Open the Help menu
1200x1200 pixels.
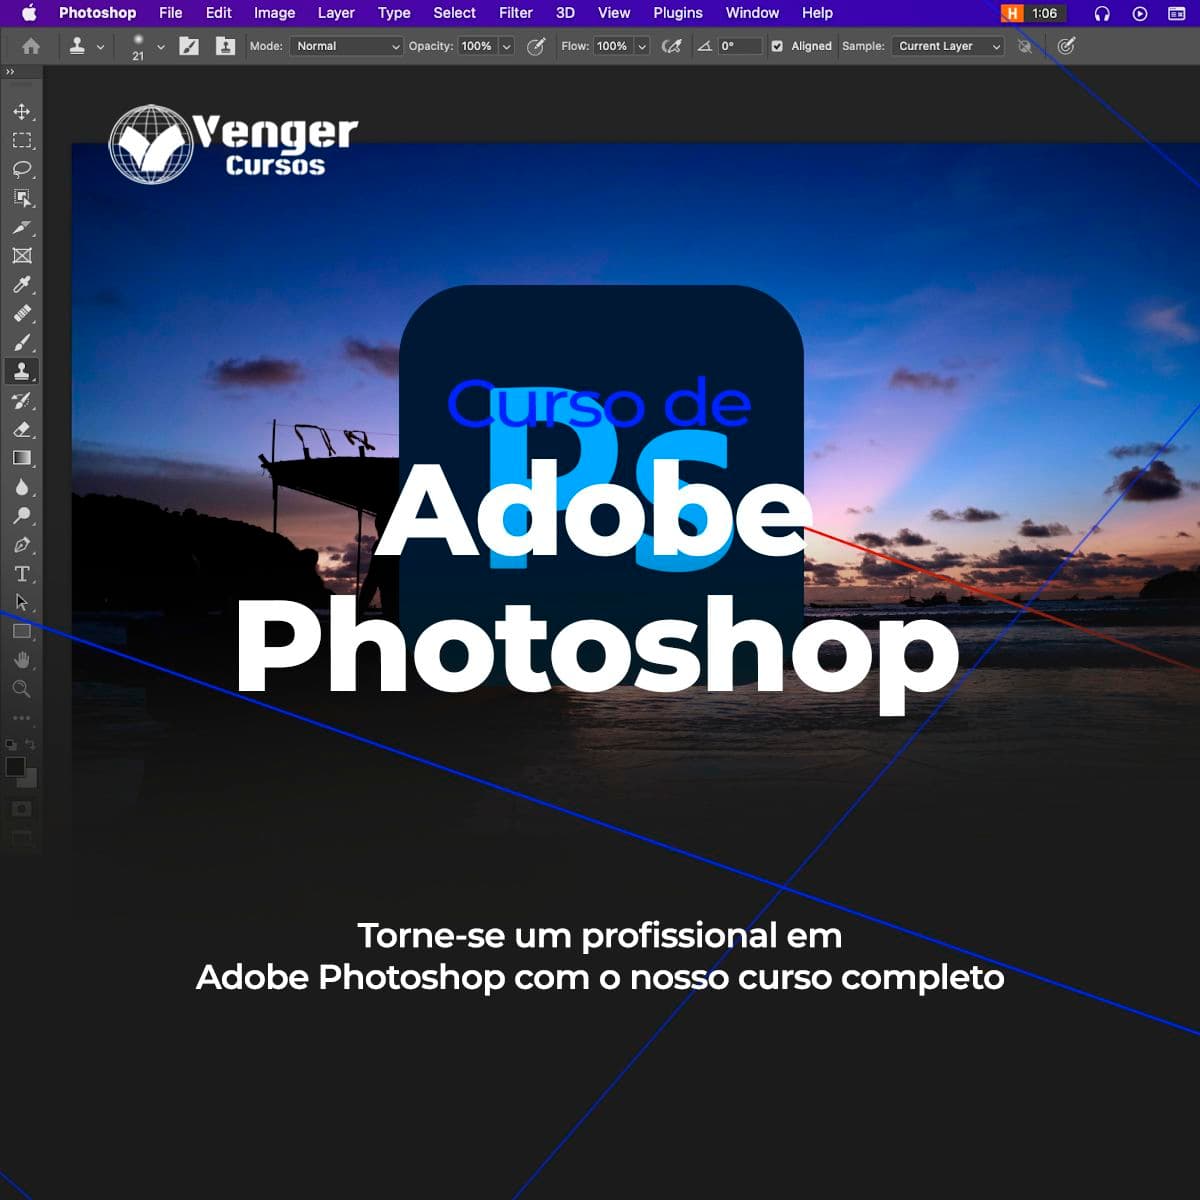pyautogui.click(x=817, y=13)
